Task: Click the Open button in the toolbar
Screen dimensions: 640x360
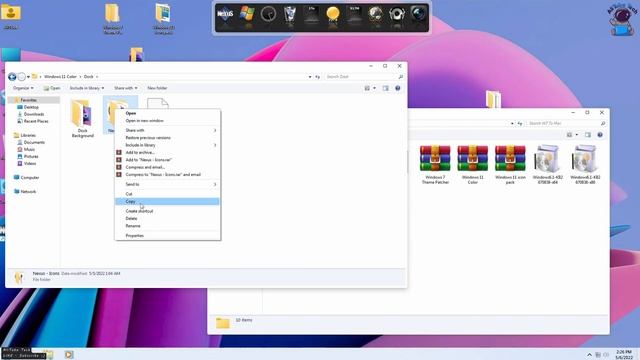Action: (52, 88)
